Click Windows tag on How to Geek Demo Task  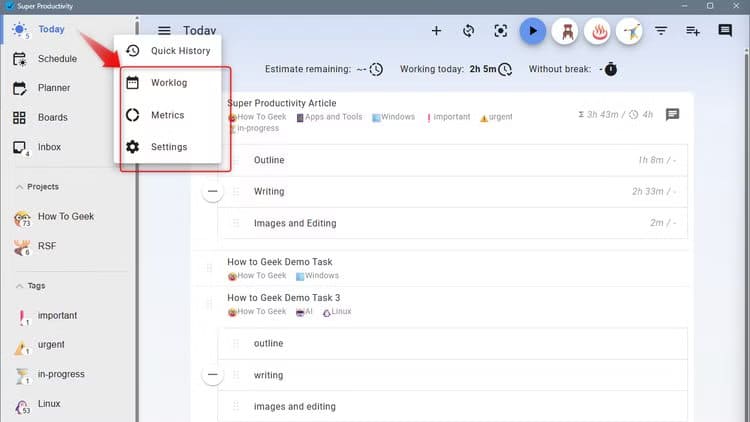pyautogui.click(x=317, y=276)
